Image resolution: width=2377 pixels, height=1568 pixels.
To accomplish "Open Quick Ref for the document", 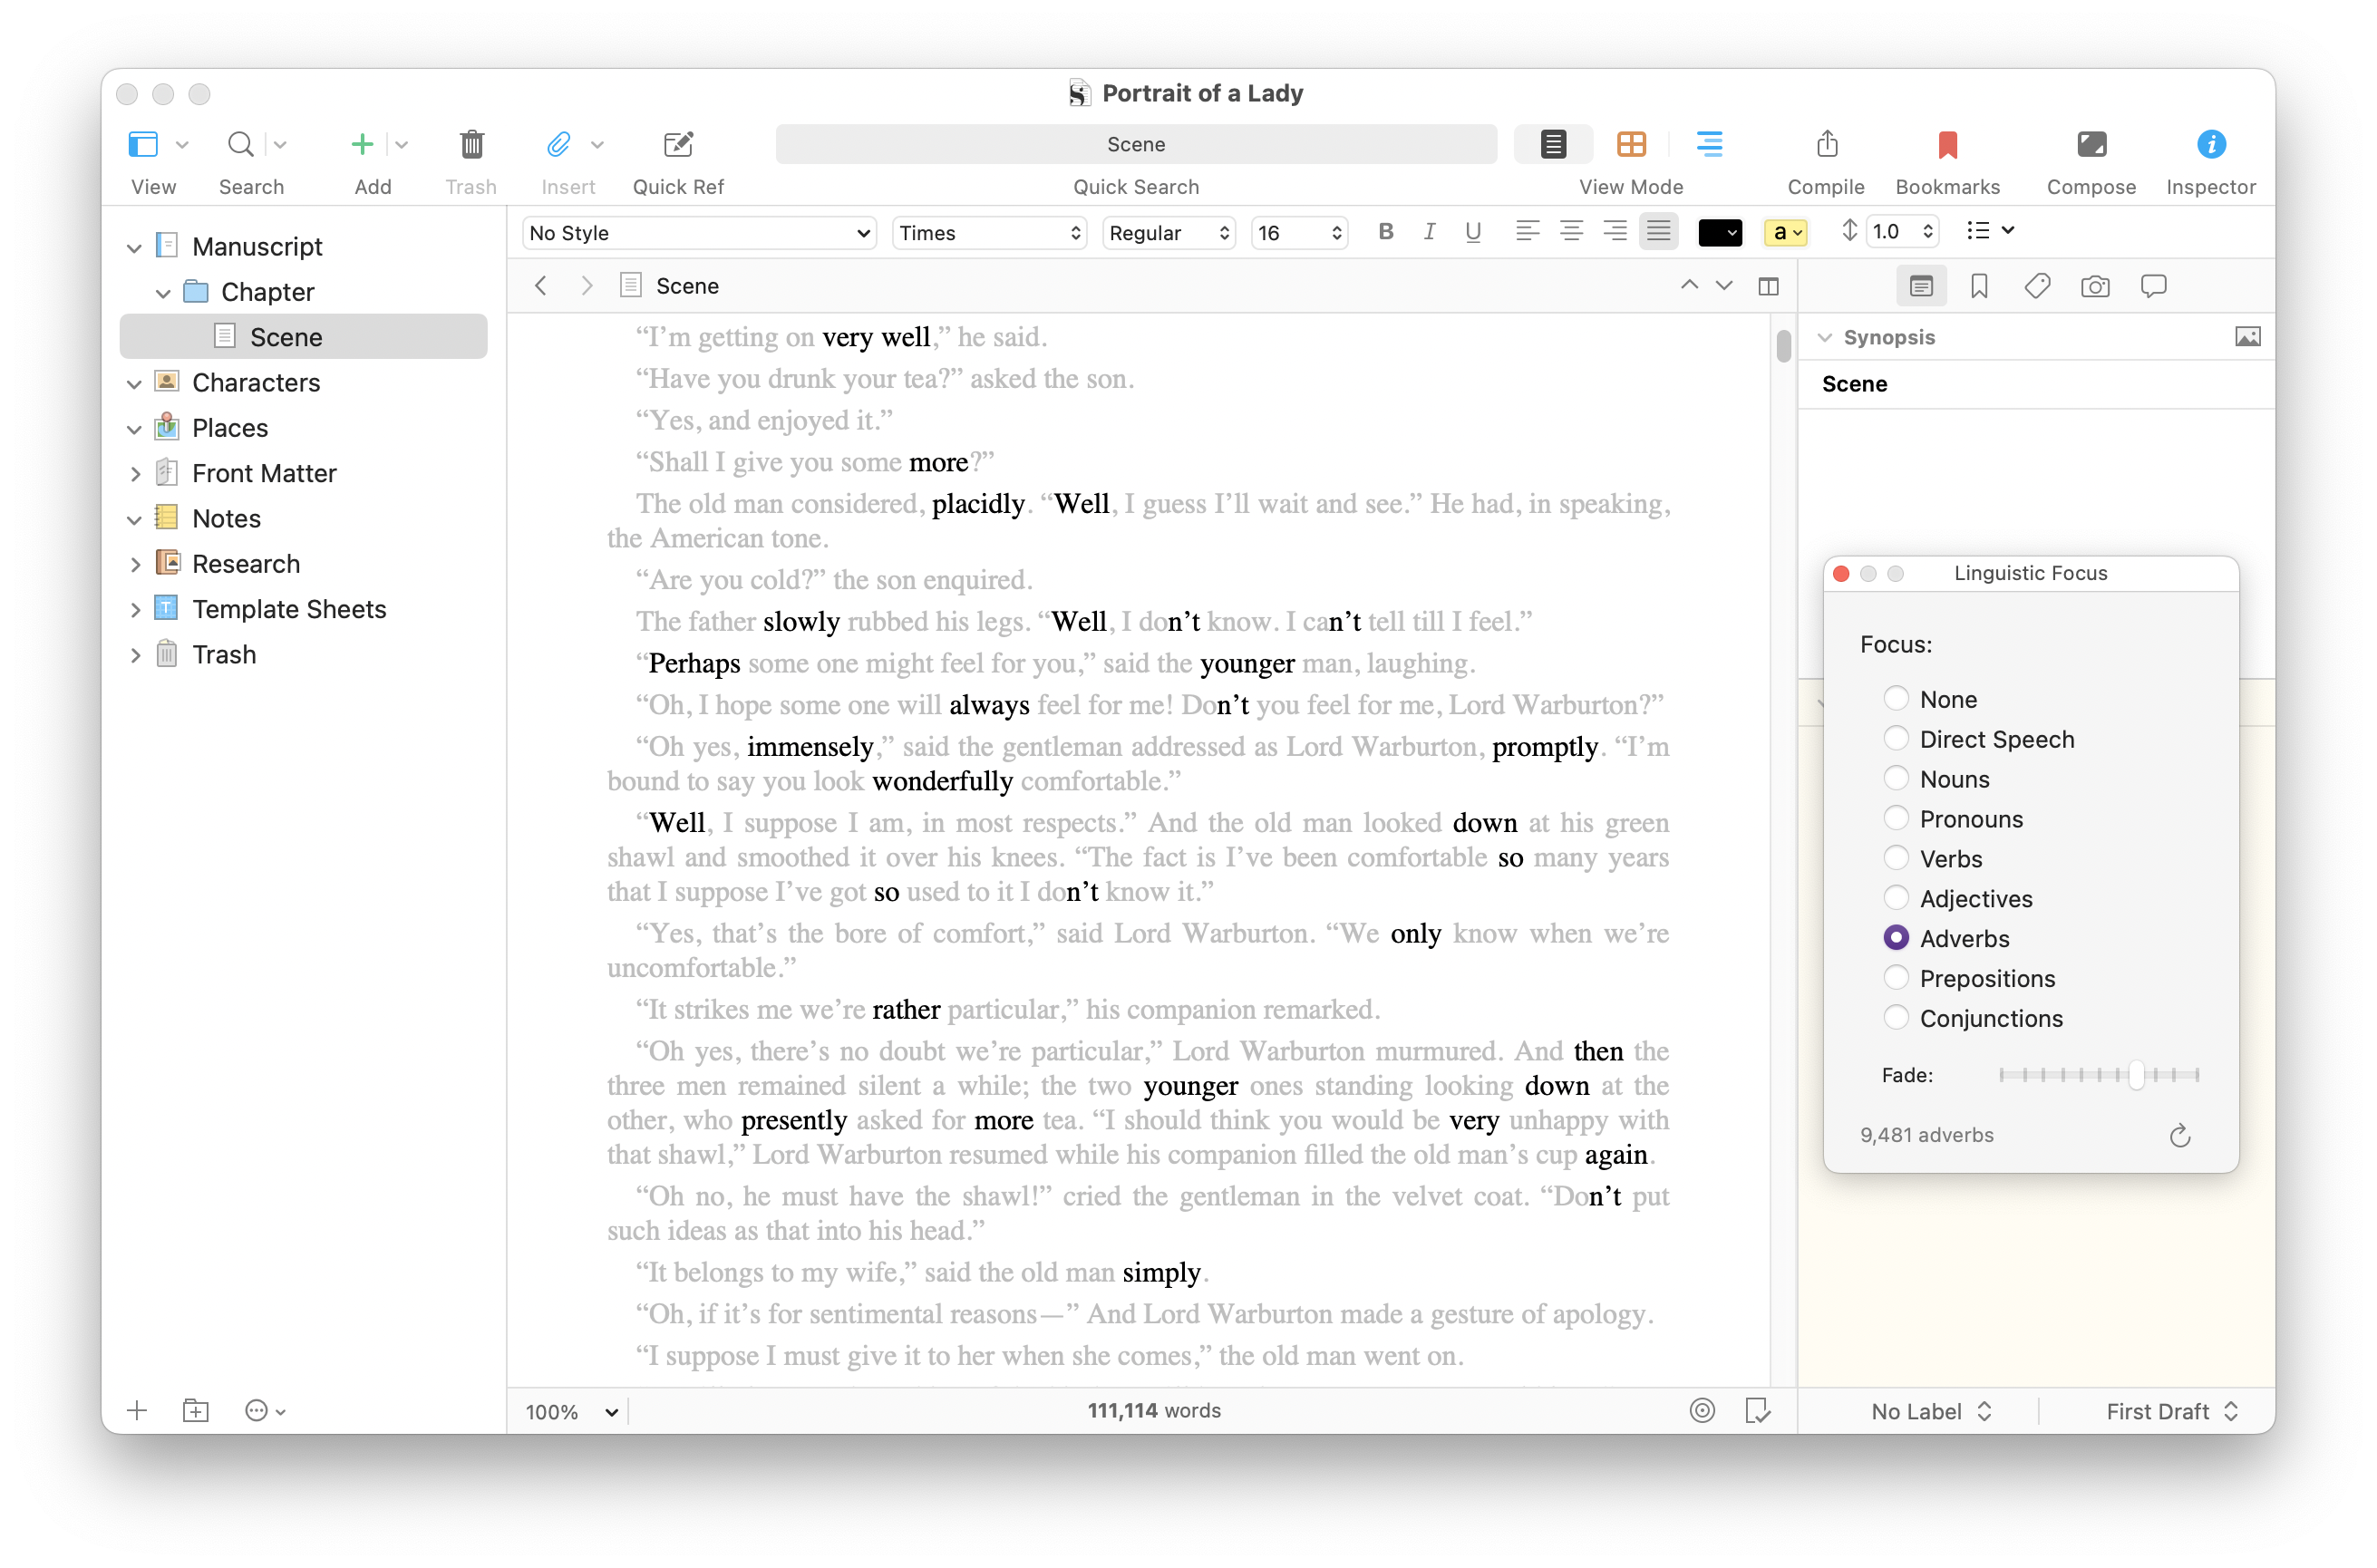I will click(678, 146).
